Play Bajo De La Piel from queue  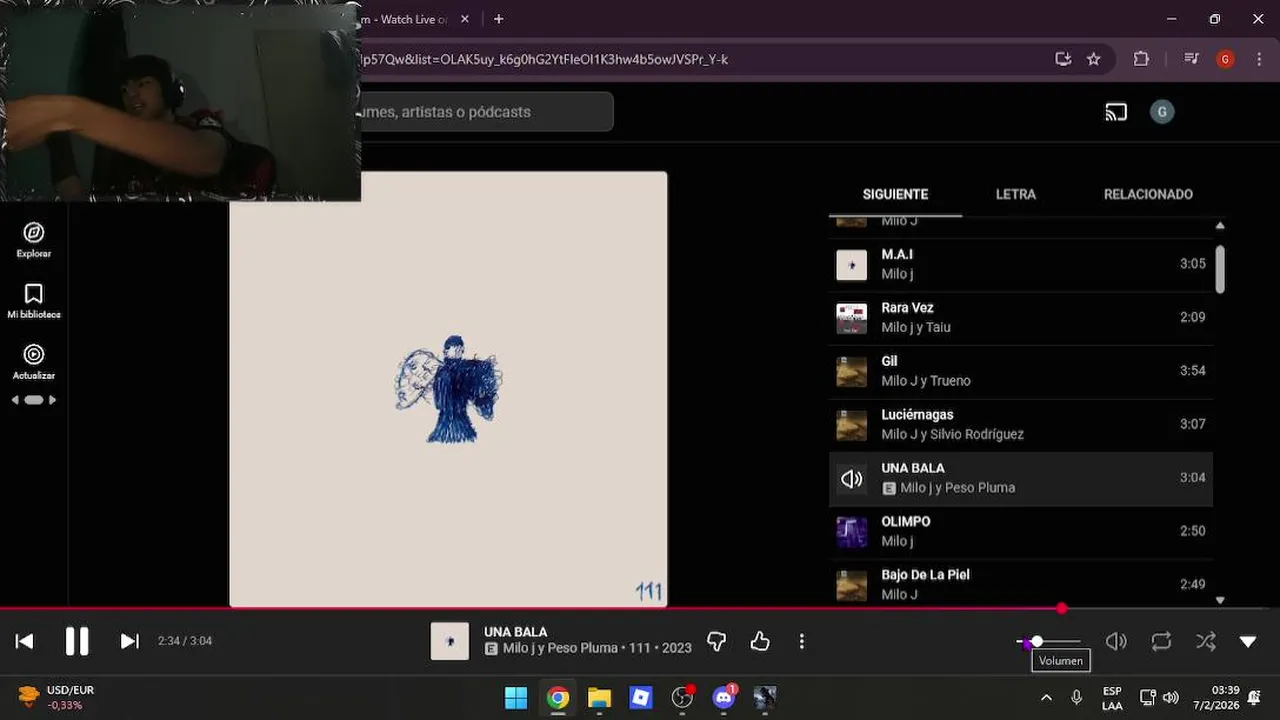point(1021,585)
